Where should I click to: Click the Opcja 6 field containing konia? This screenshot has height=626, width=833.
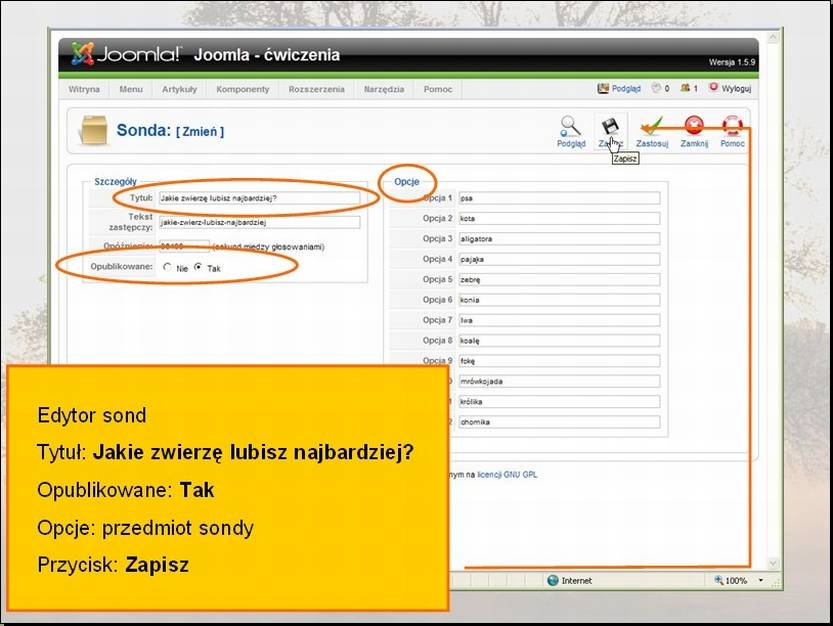point(559,300)
